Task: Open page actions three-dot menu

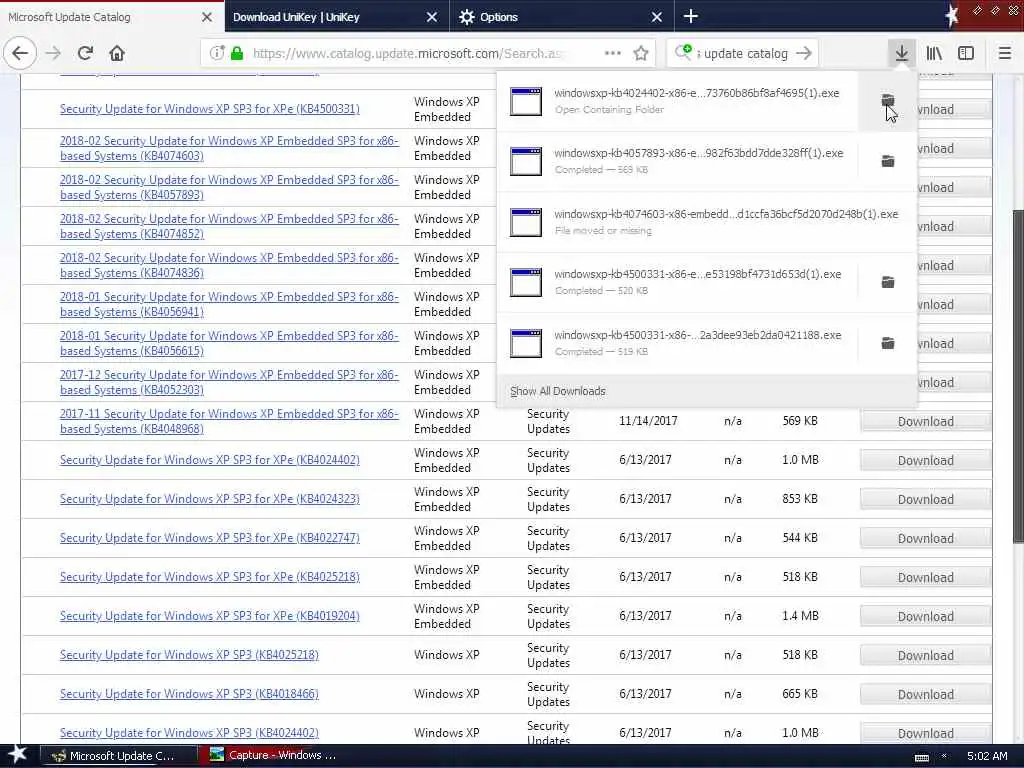Action: coord(613,54)
